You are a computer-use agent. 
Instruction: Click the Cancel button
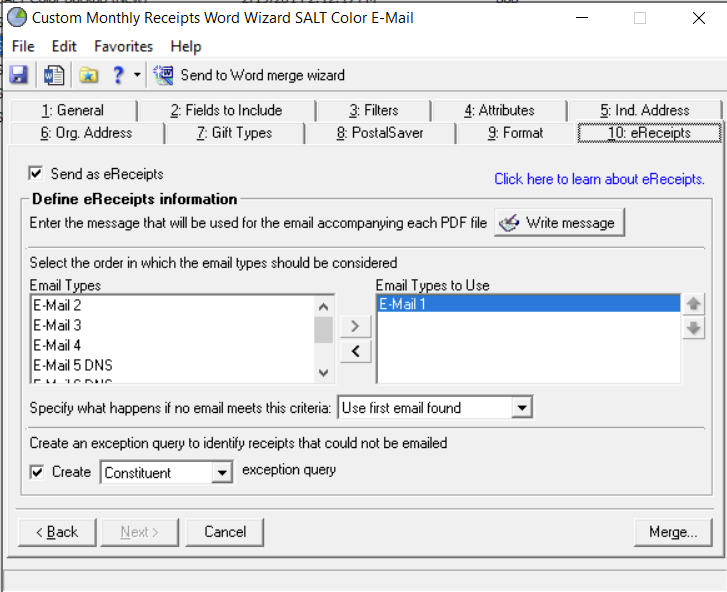pyautogui.click(x=225, y=532)
